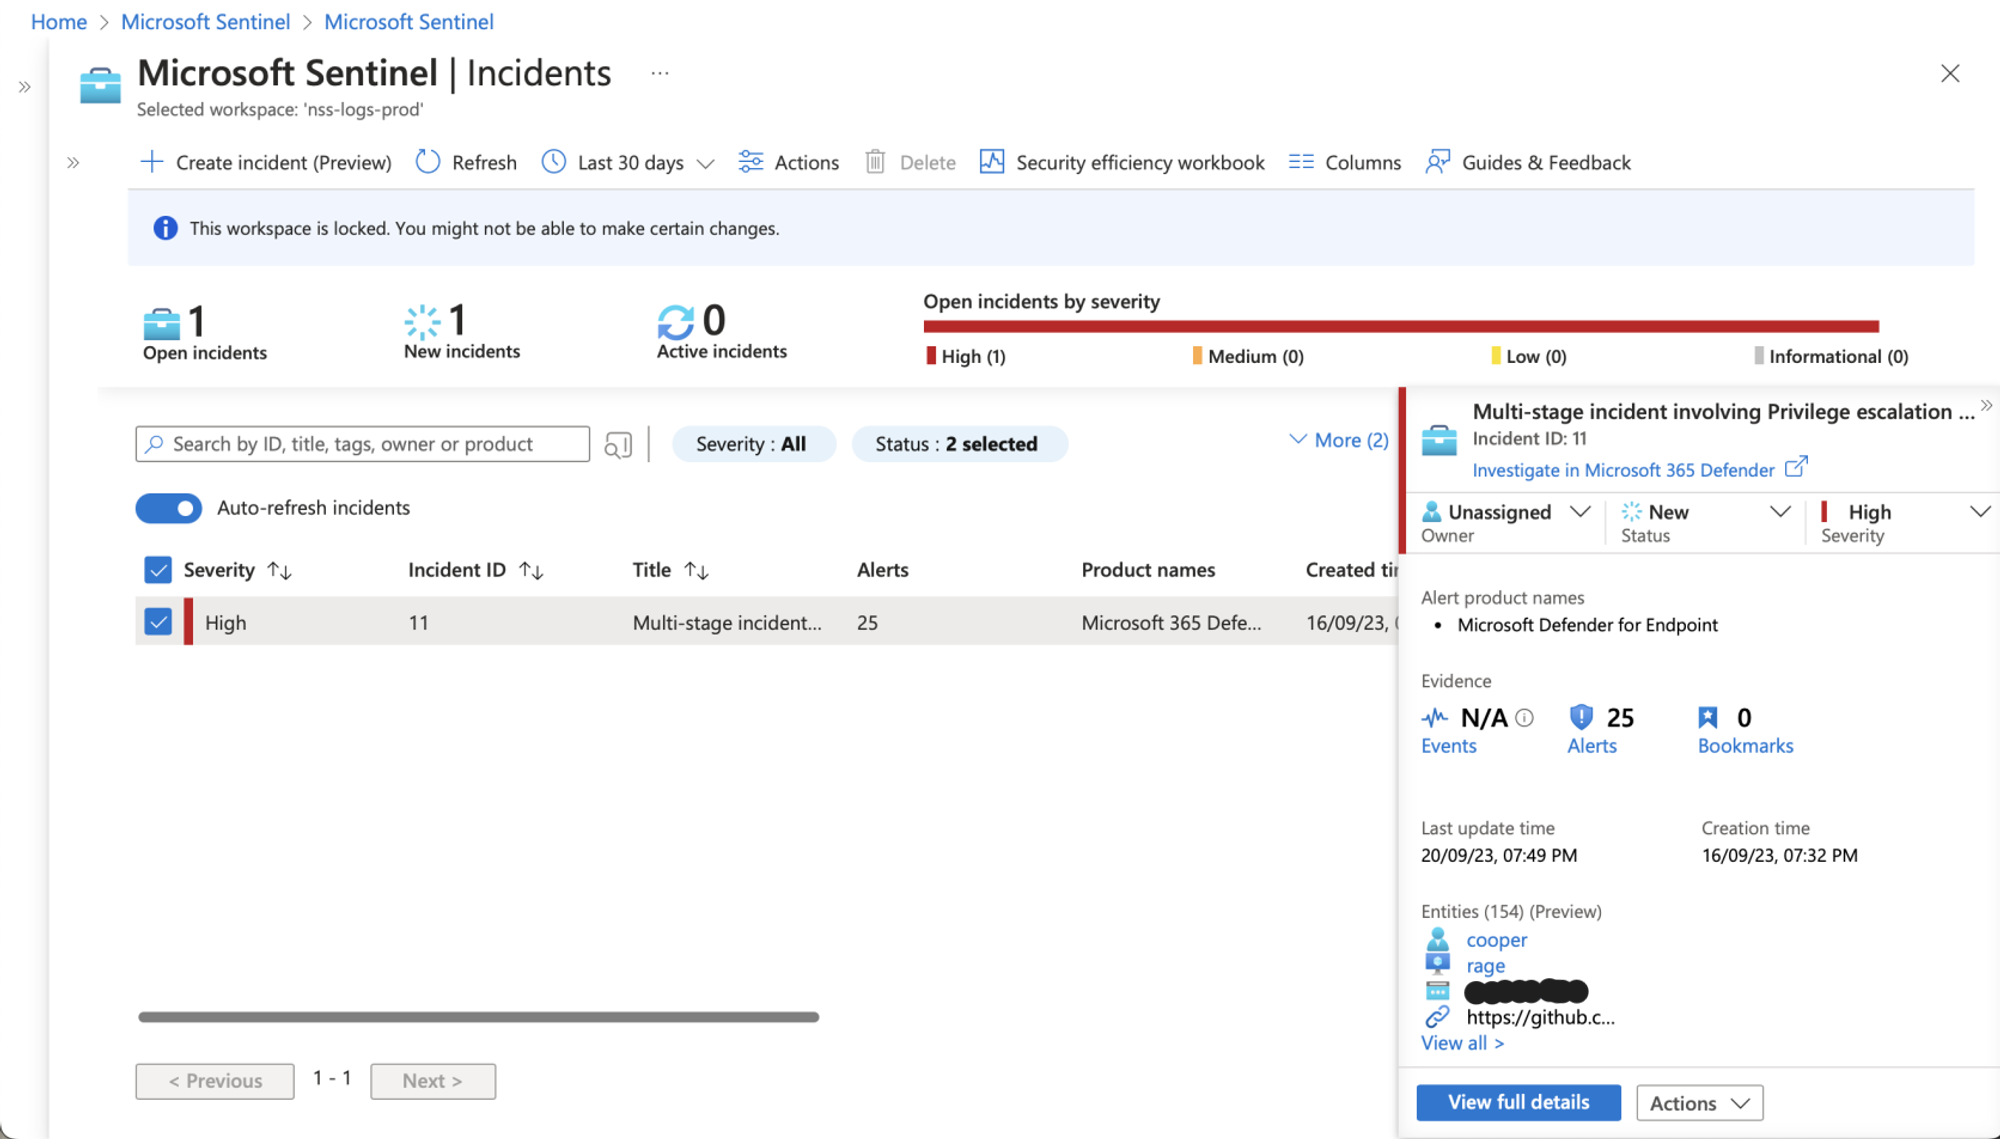Click the ellipsis next to Incidents title
Viewport: 2000px width, 1139px height.
[660, 73]
